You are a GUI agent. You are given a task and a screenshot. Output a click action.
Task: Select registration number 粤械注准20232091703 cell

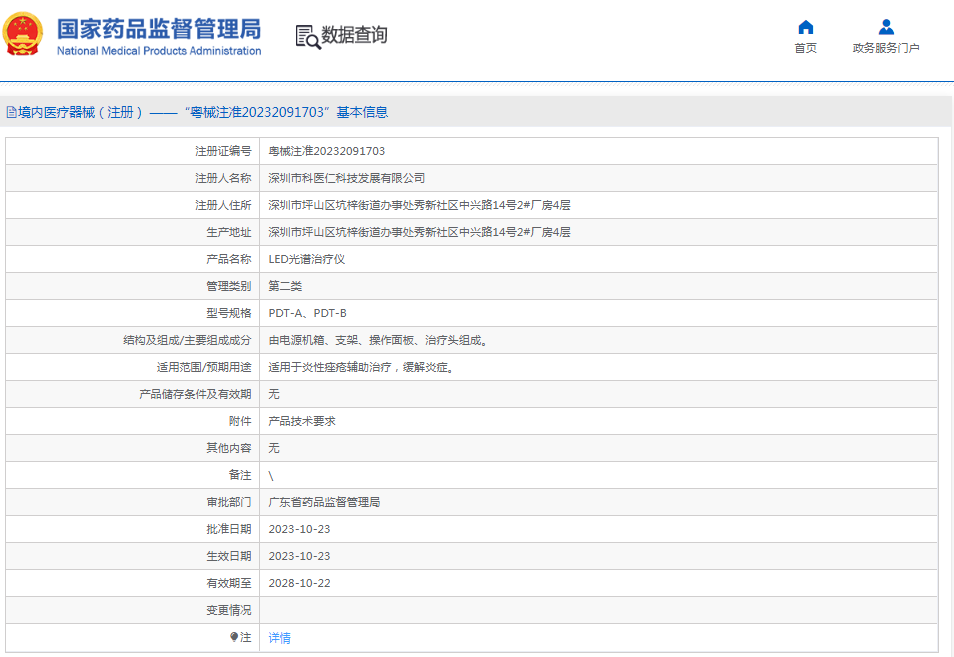click(x=327, y=151)
